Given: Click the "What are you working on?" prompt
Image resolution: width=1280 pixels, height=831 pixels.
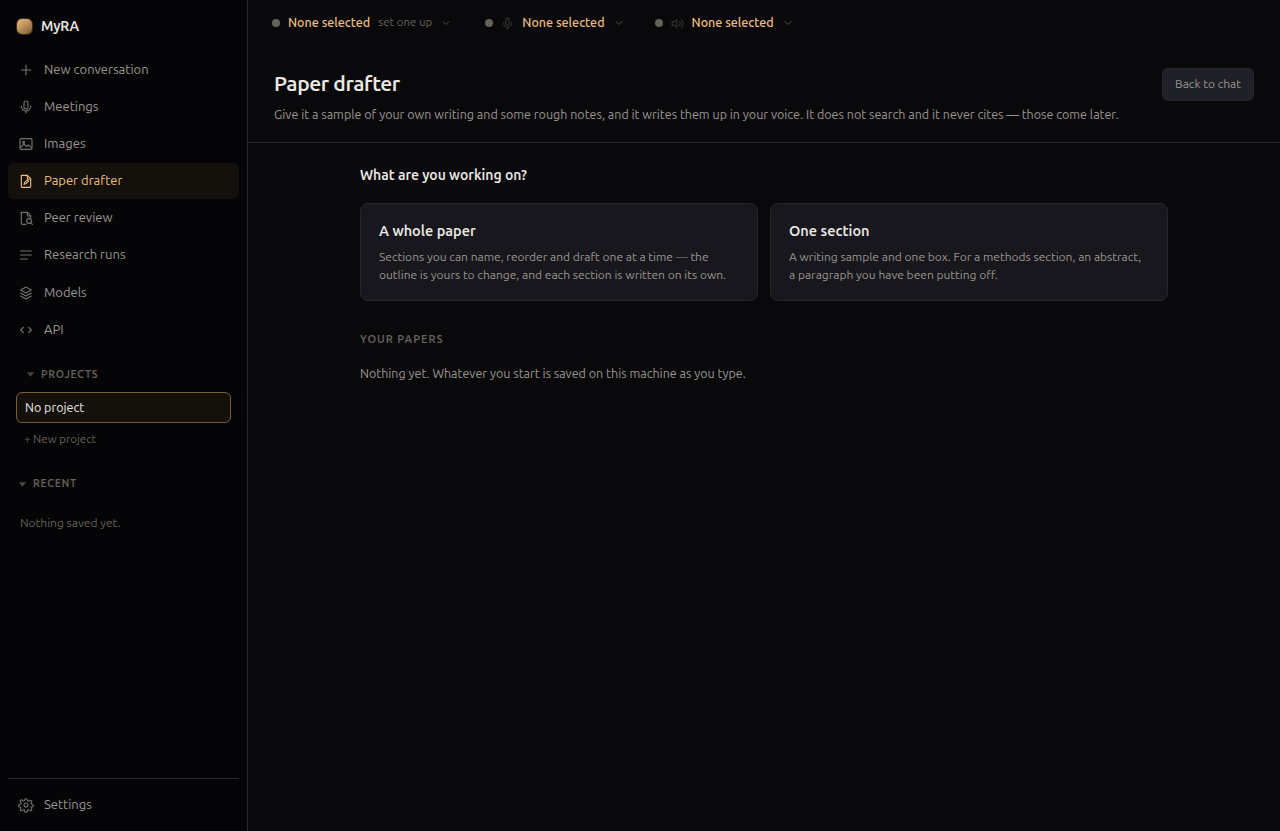Looking at the screenshot, I should tap(443, 175).
